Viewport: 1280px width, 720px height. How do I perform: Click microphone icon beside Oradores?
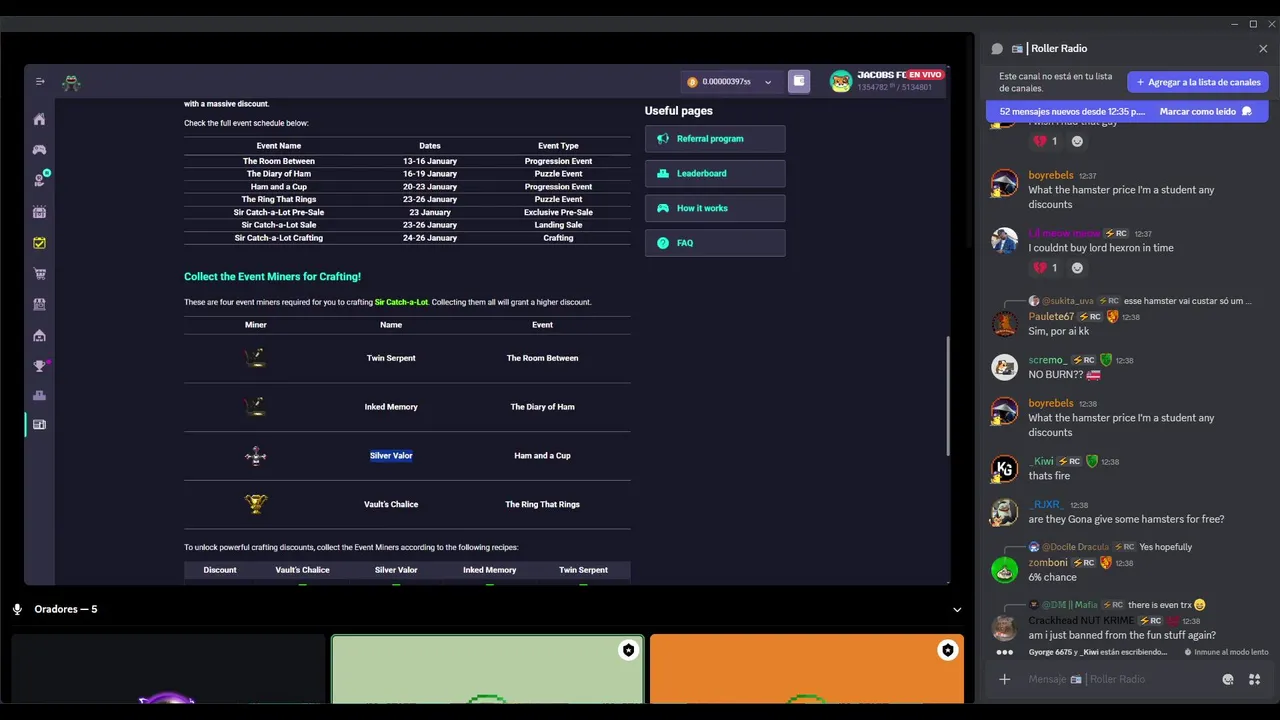coord(17,609)
